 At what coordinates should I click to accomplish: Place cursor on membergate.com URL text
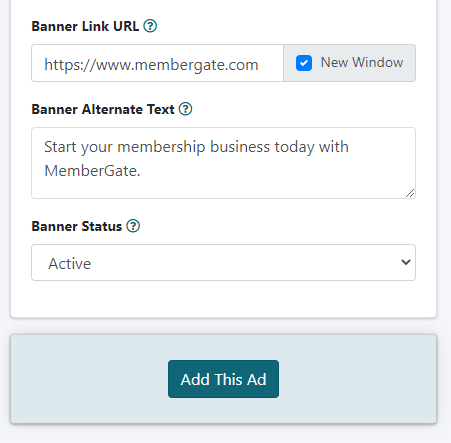click(x=196, y=65)
